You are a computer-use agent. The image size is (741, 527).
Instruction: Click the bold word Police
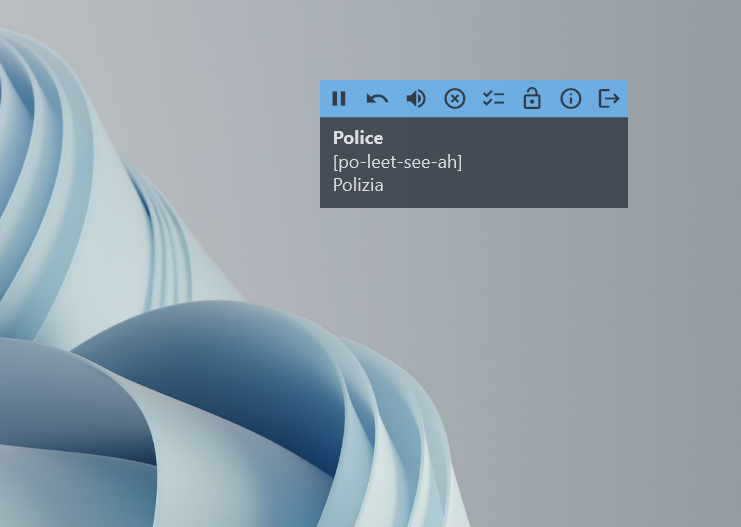coord(358,138)
